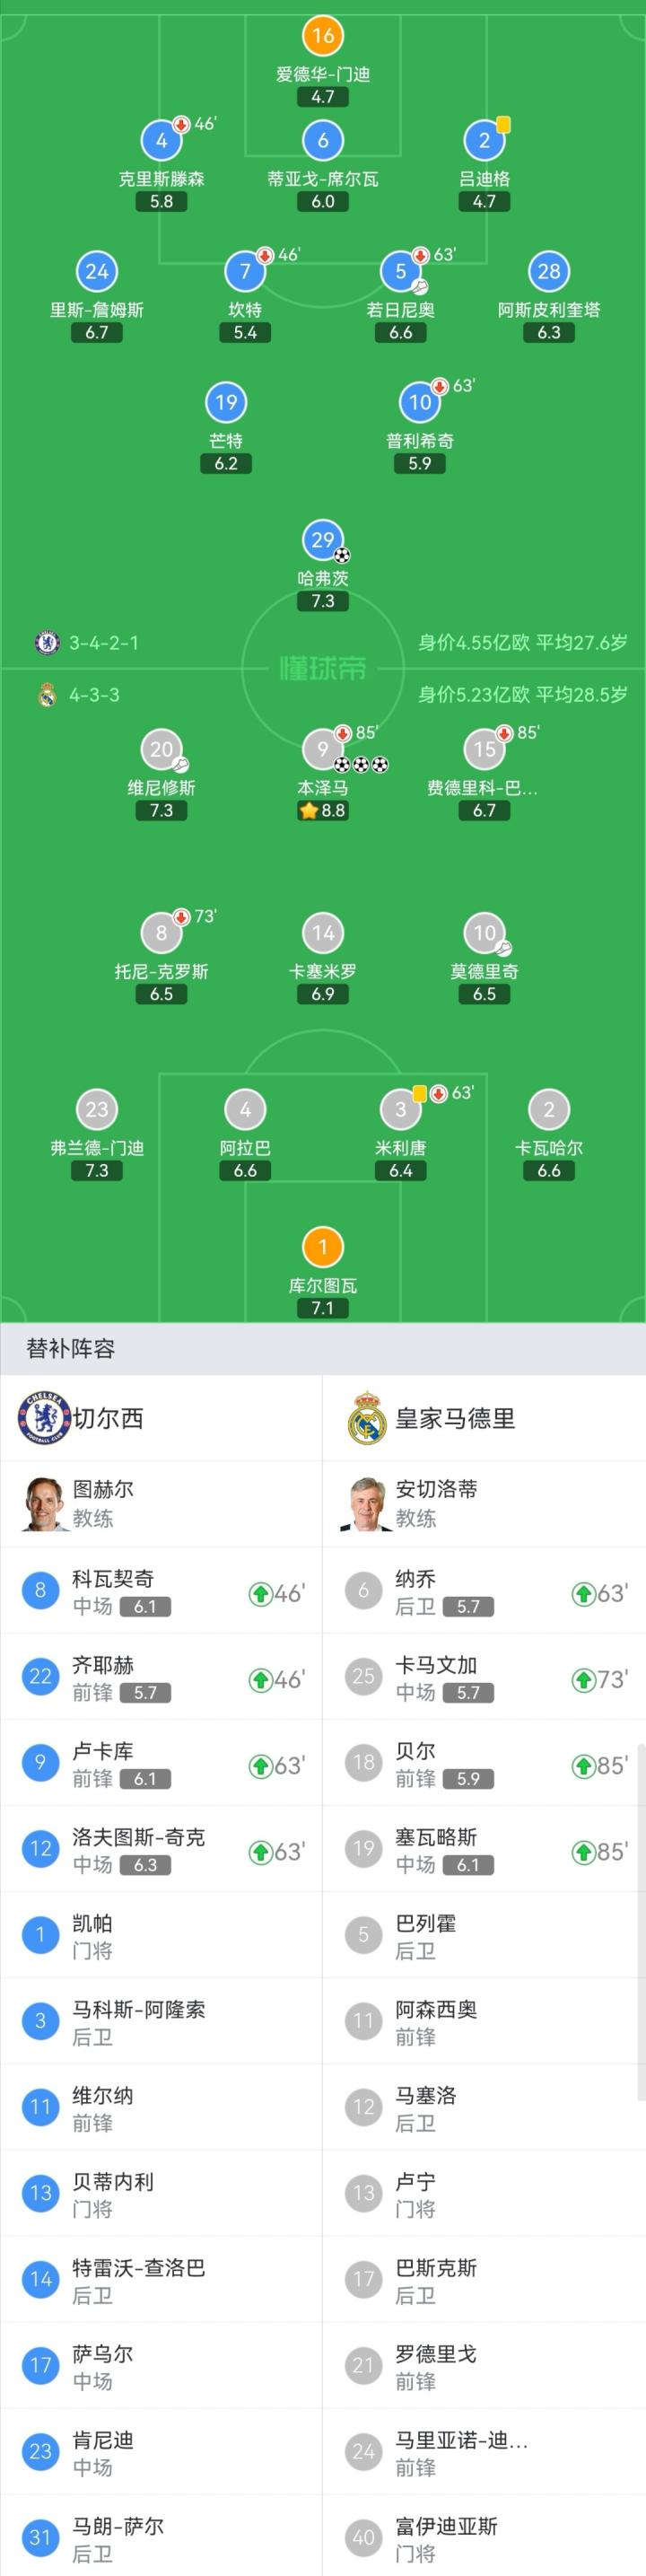Tap 芒特 number 19 player circle
646x2576 pixels.
226,403
